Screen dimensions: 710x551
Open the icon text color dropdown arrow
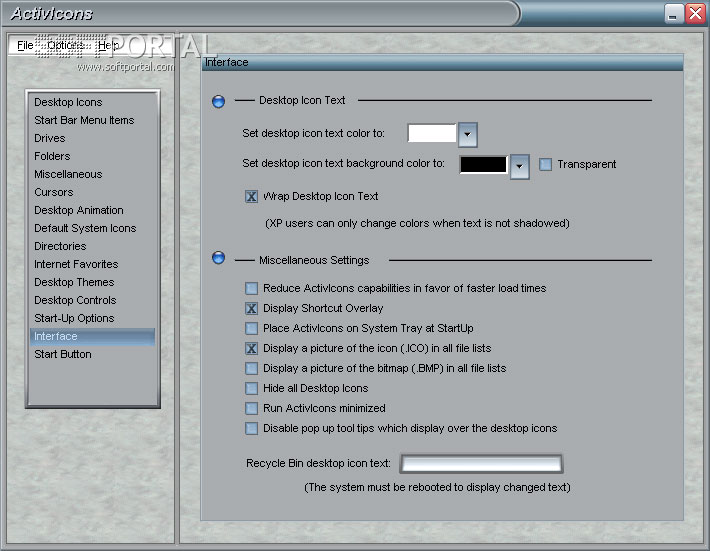[x=468, y=134]
